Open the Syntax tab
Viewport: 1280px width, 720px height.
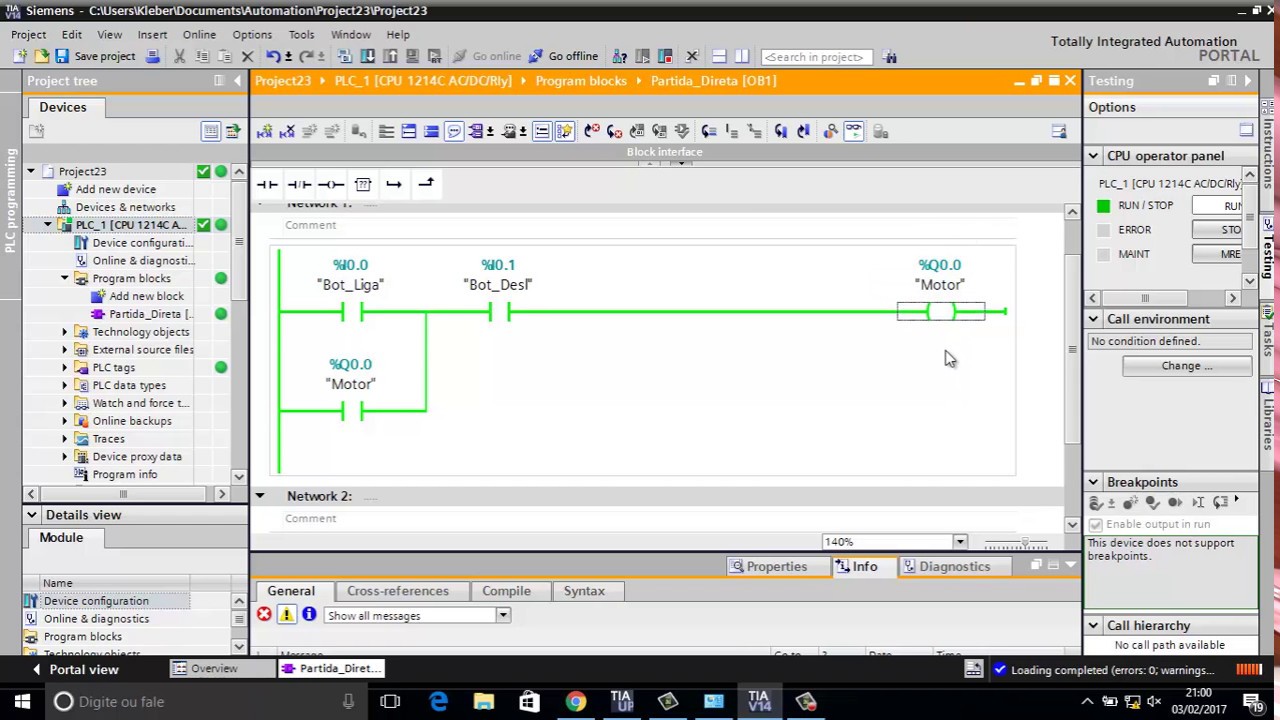(x=584, y=591)
